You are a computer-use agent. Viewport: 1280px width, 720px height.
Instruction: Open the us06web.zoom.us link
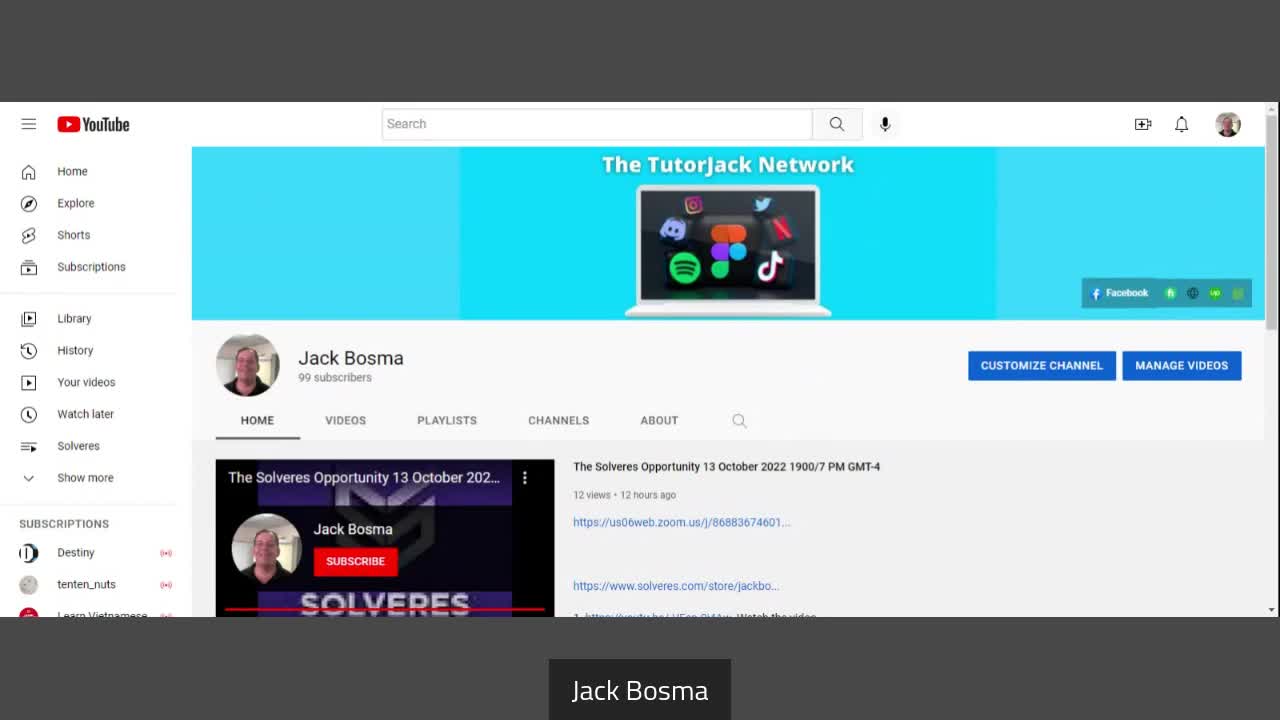click(681, 522)
